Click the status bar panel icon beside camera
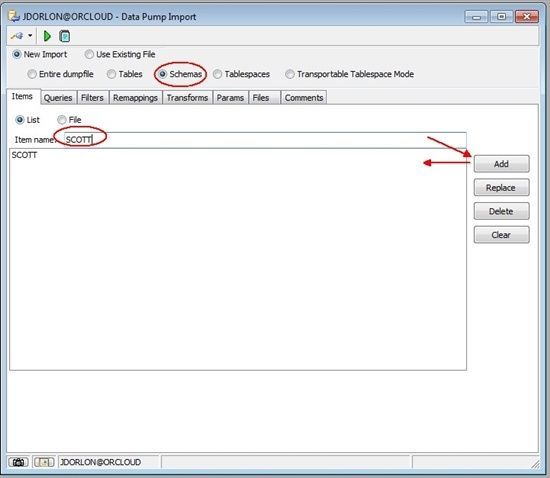The image size is (550, 478). pos(43,462)
